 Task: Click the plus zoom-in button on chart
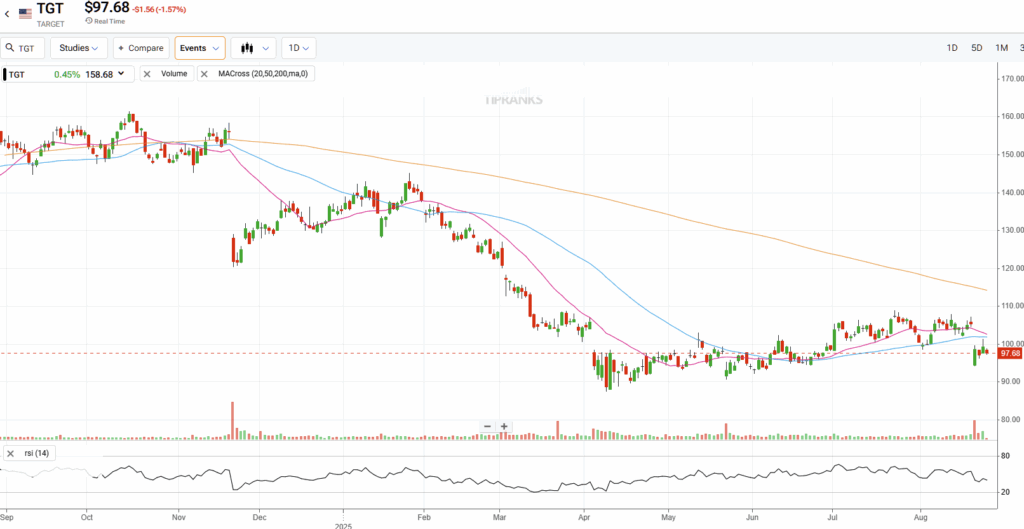coord(504,426)
